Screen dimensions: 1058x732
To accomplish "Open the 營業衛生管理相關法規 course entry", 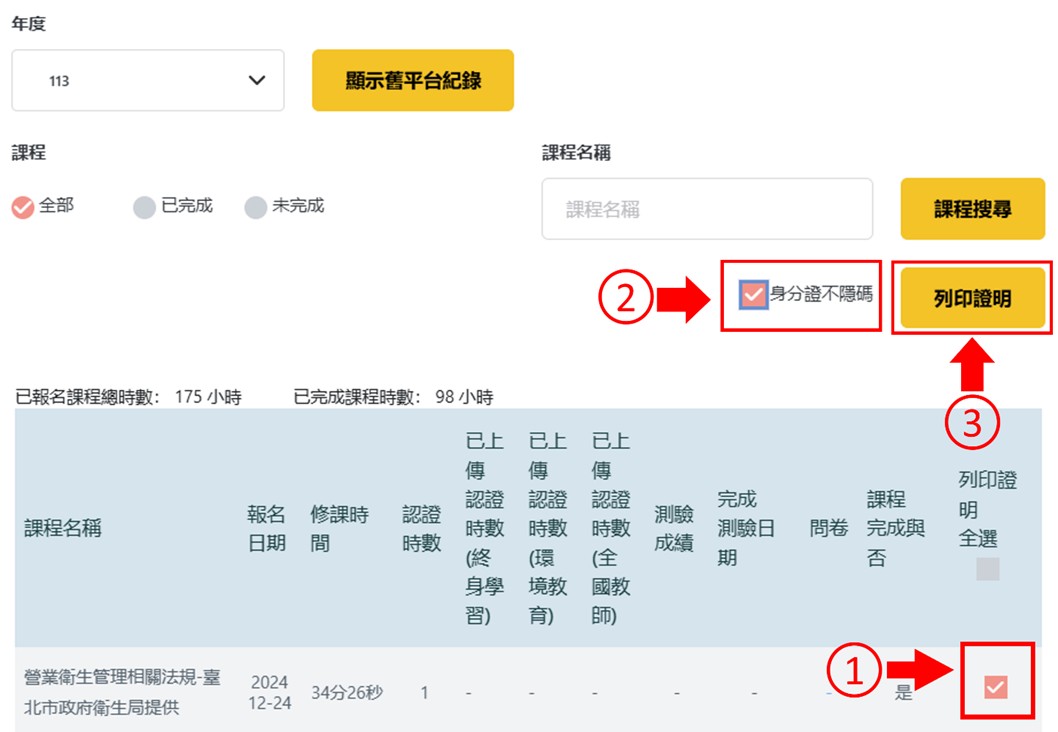I will (122, 691).
